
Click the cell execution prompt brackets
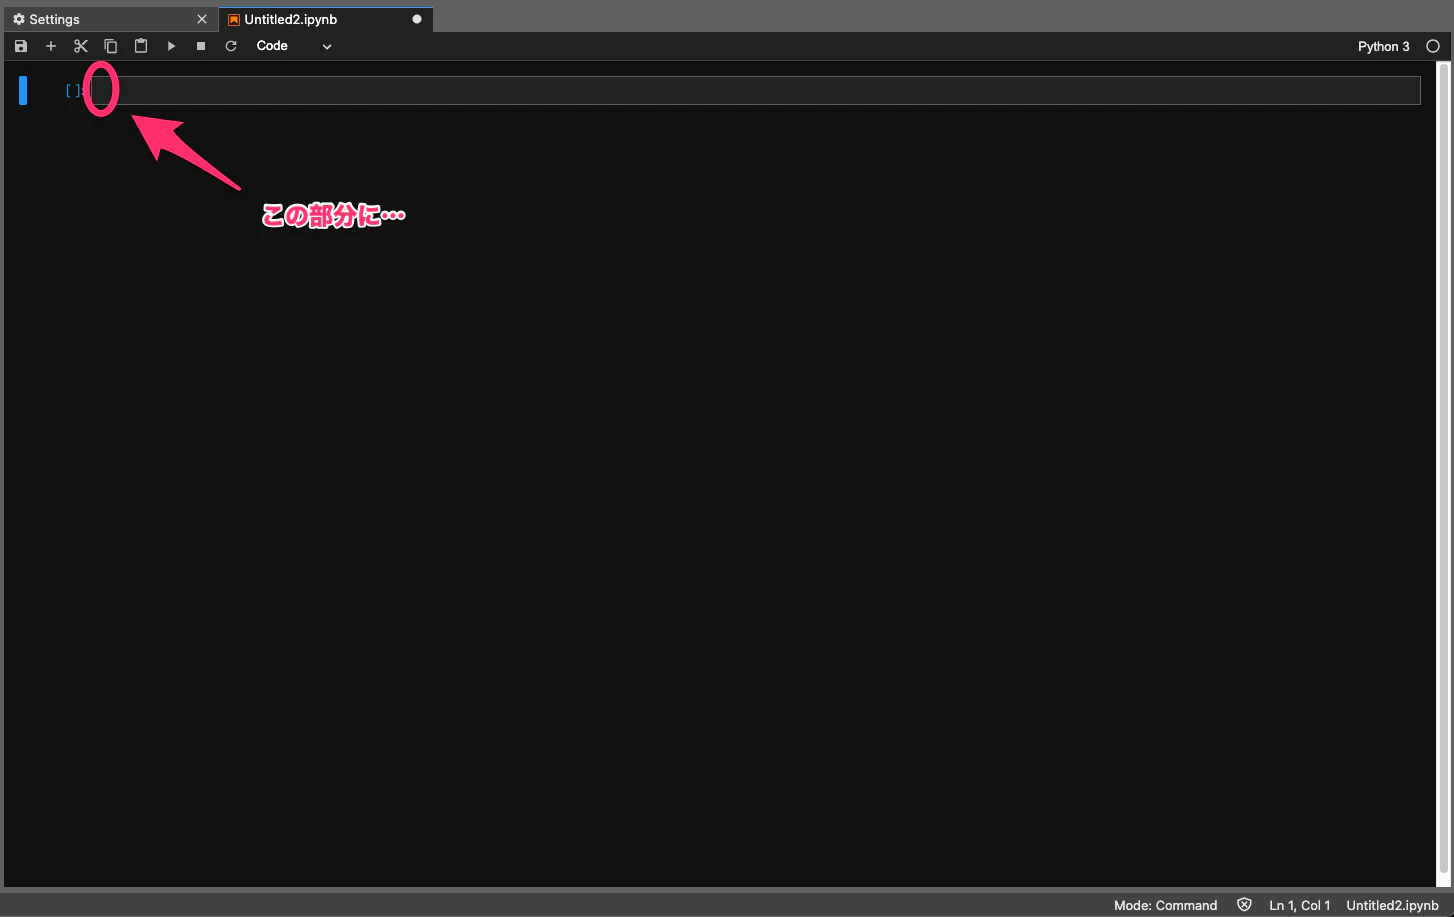(x=75, y=91)
